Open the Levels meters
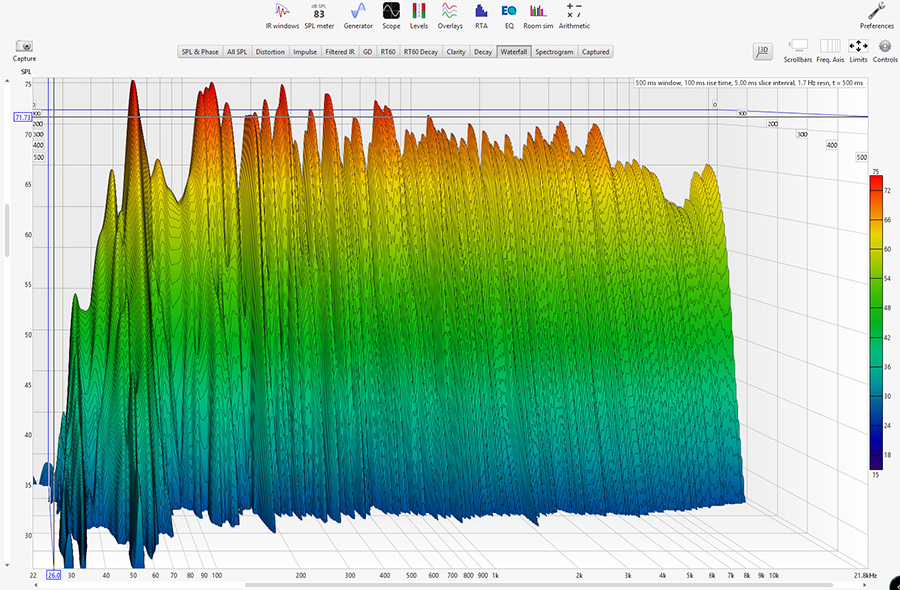This screenshot has width=900, height=590. click(419, 14)
